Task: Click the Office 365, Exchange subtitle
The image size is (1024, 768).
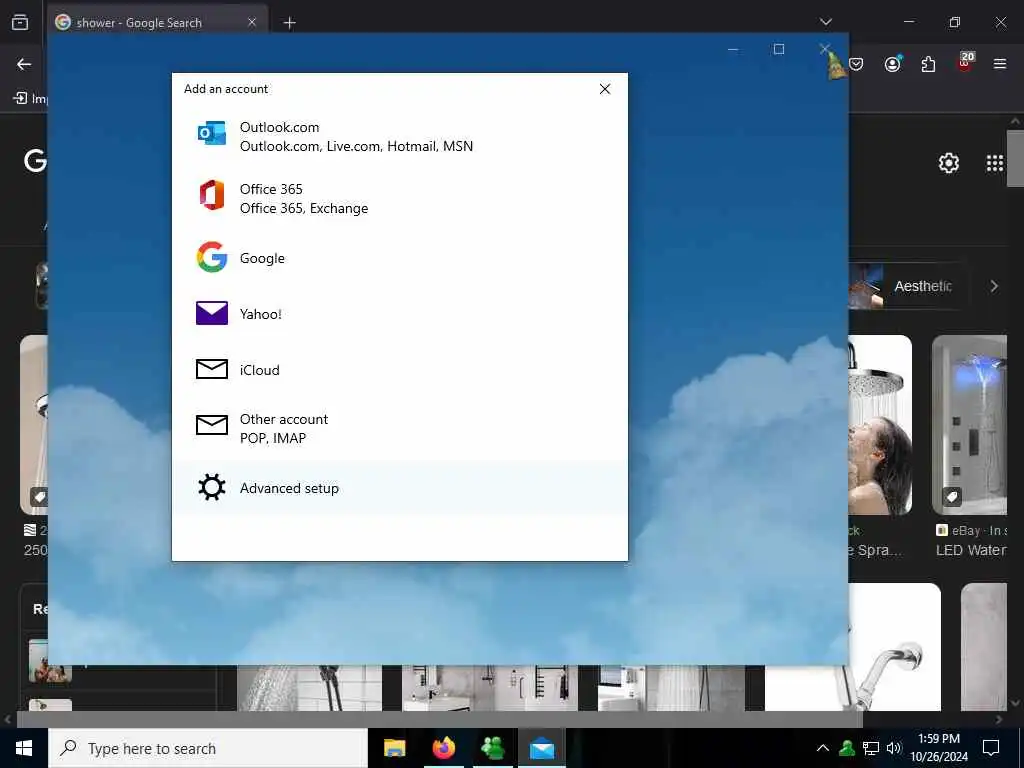Action: pos(304,208)
